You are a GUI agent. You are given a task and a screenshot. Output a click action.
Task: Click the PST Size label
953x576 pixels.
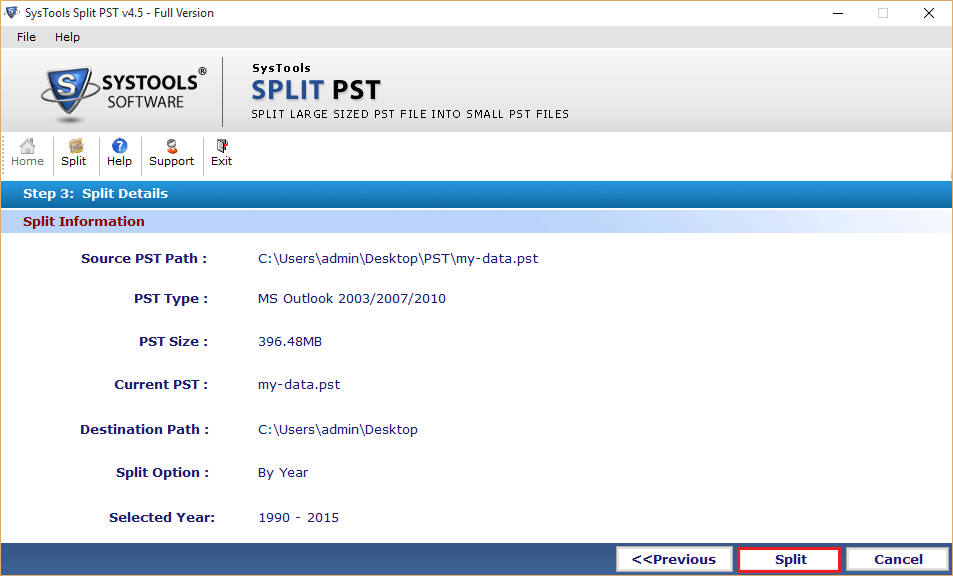tap(173, 341)
